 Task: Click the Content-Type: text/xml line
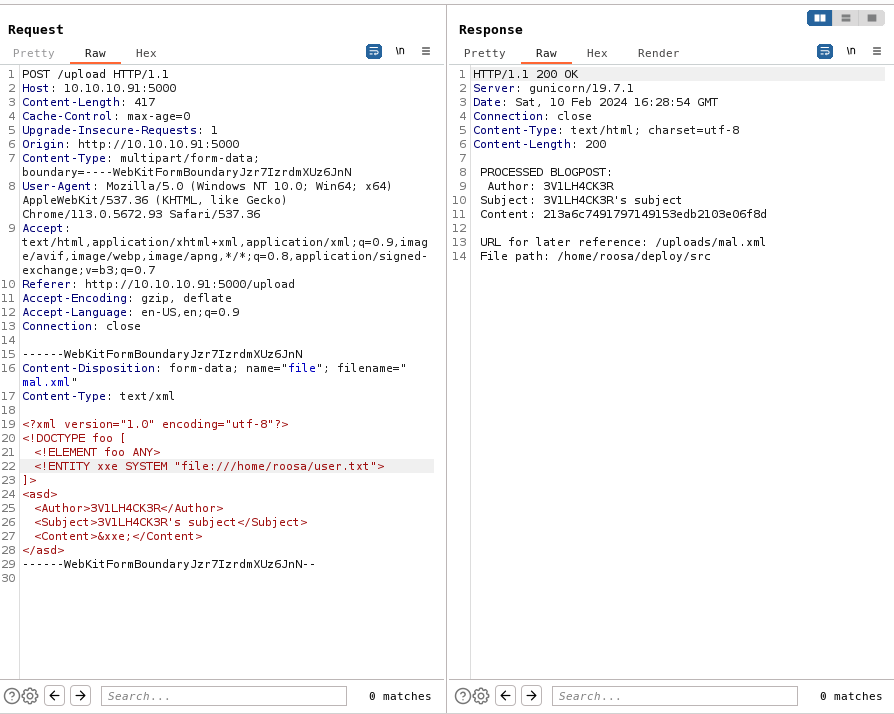99,396
